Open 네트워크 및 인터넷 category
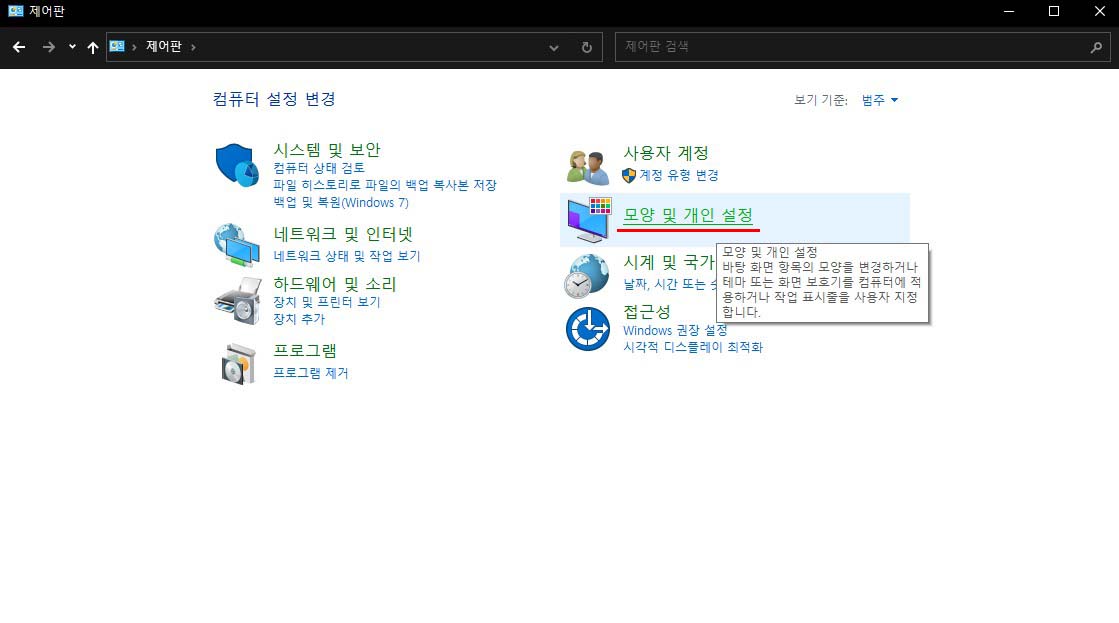Viewport: 1119px width, 623px height. (343, 234)
